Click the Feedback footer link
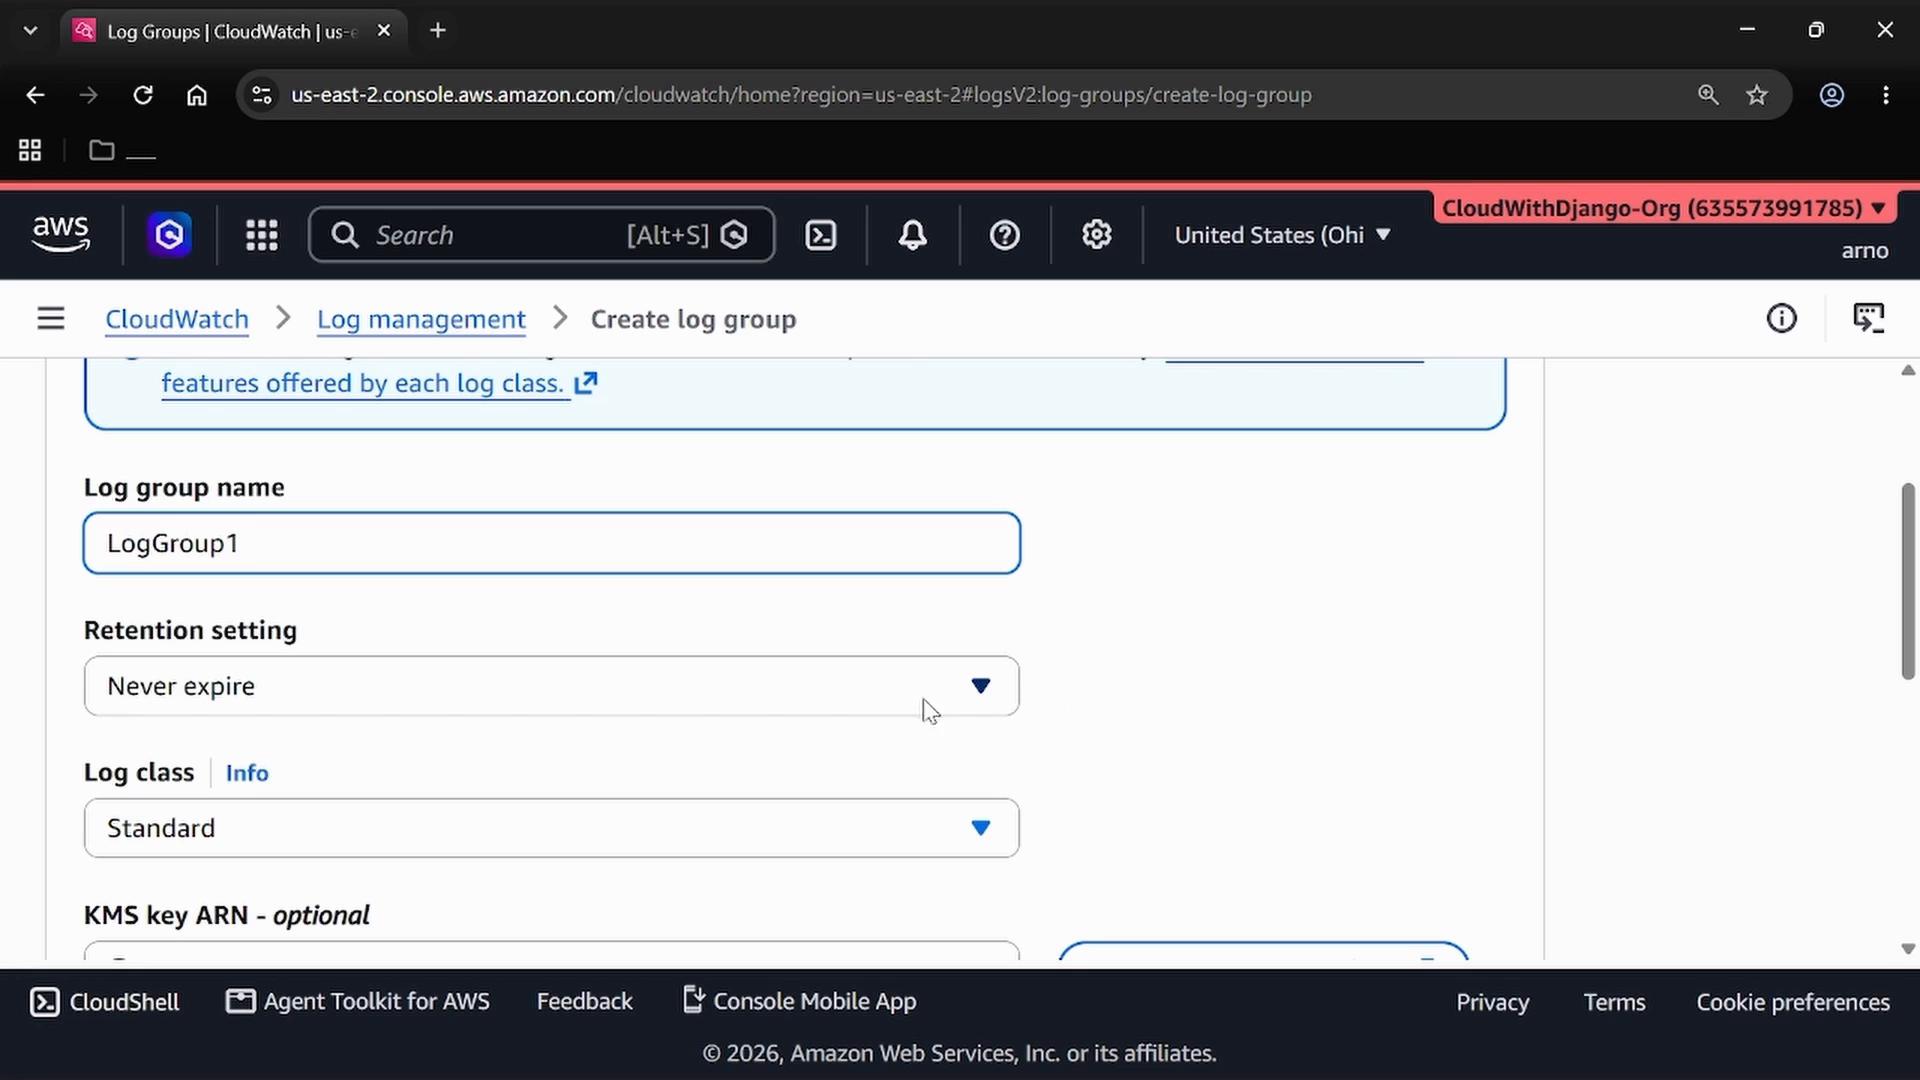1920x1080 pixels. [x=585, y=1001]
